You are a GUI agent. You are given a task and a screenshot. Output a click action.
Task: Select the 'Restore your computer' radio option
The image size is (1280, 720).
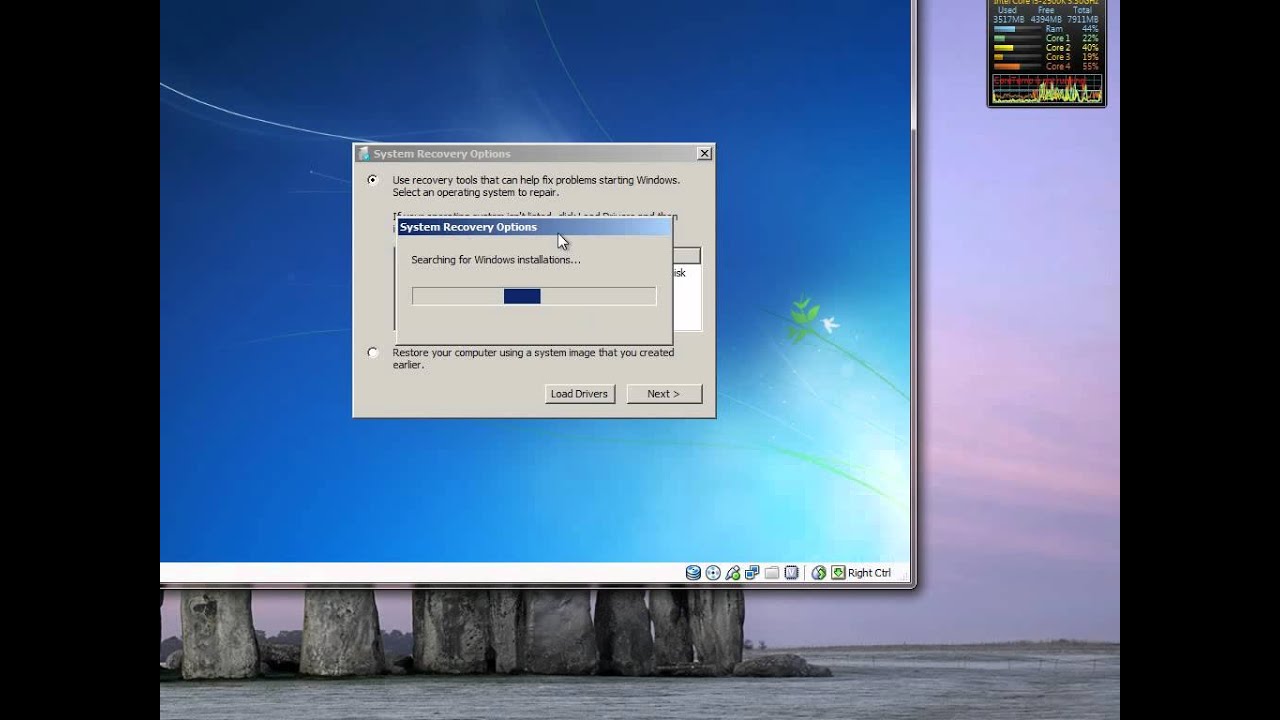[x=373, y=352]
